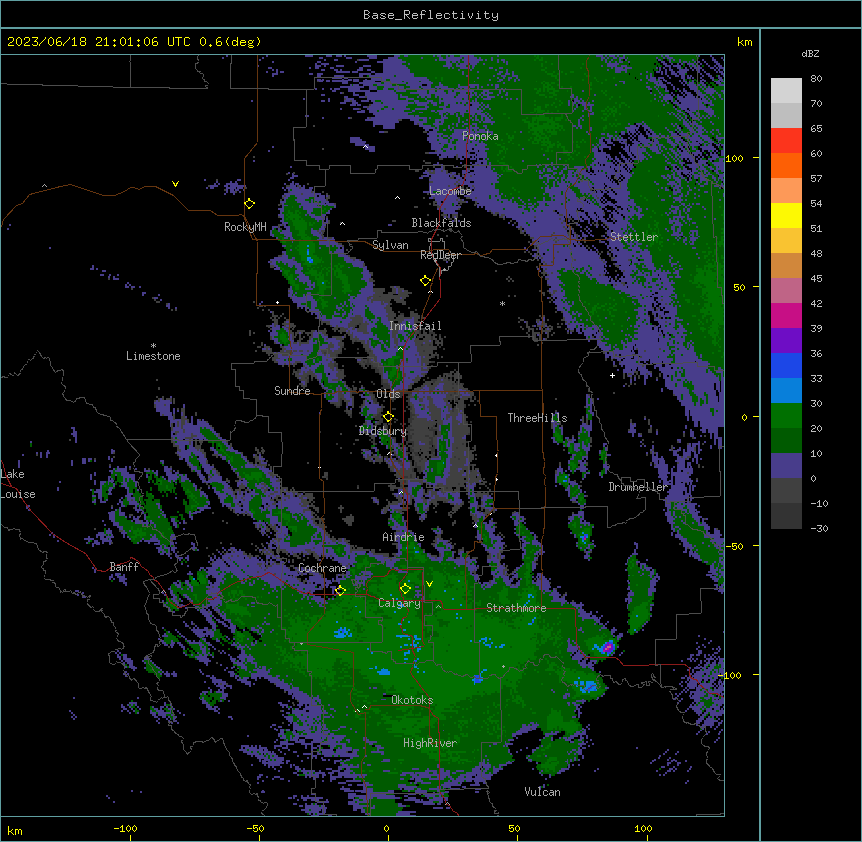Viewport: 862px width, 842px height.
Task: Click the Calgary city label
Action: click(x=399, y=603)
